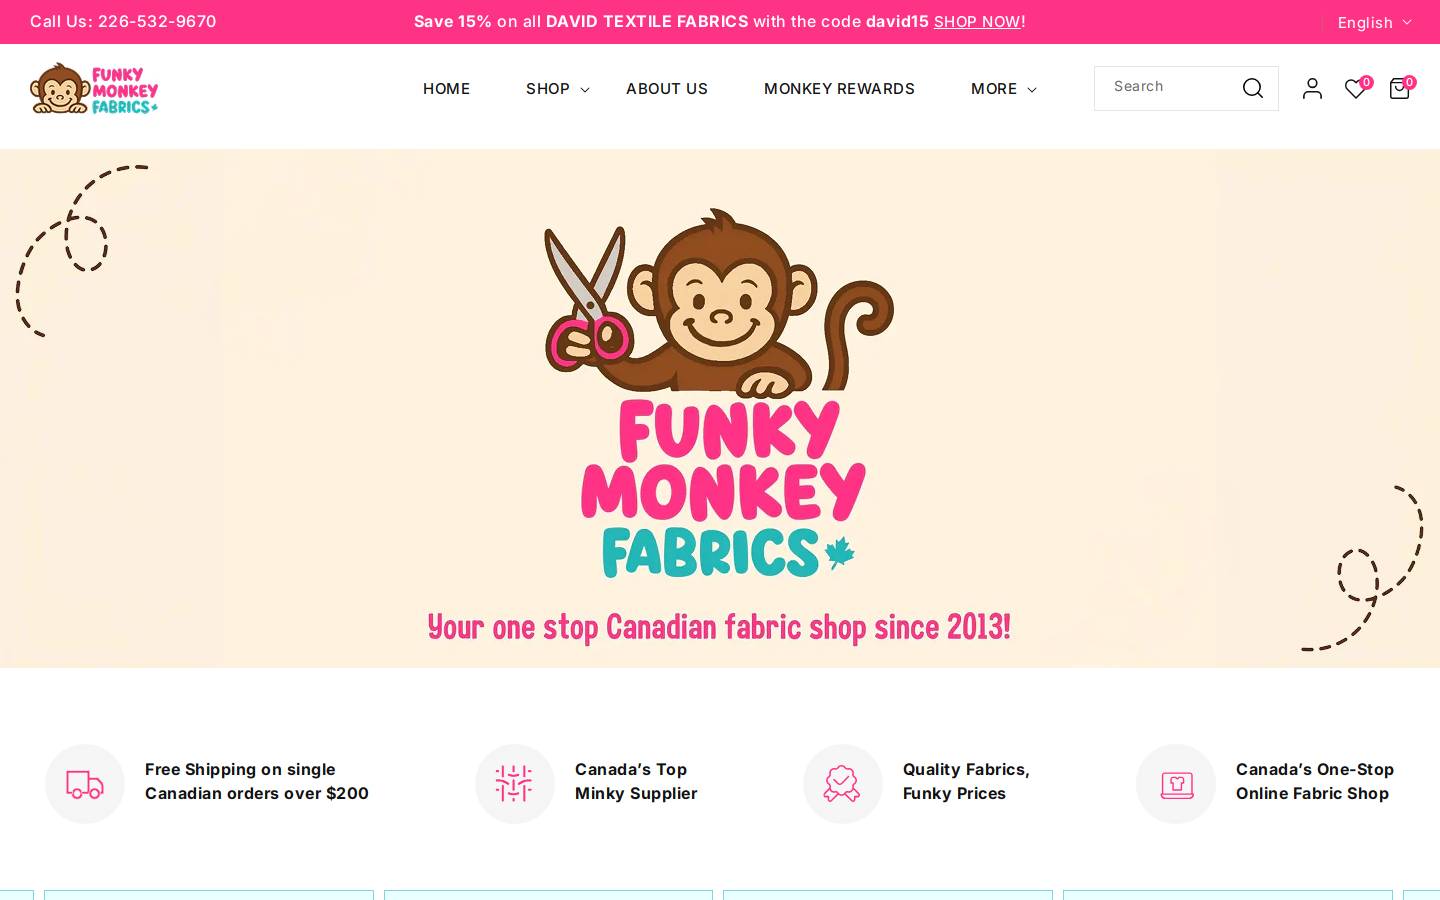
Task: Click the hero banner monkey logo
Action: pos(719,392)
